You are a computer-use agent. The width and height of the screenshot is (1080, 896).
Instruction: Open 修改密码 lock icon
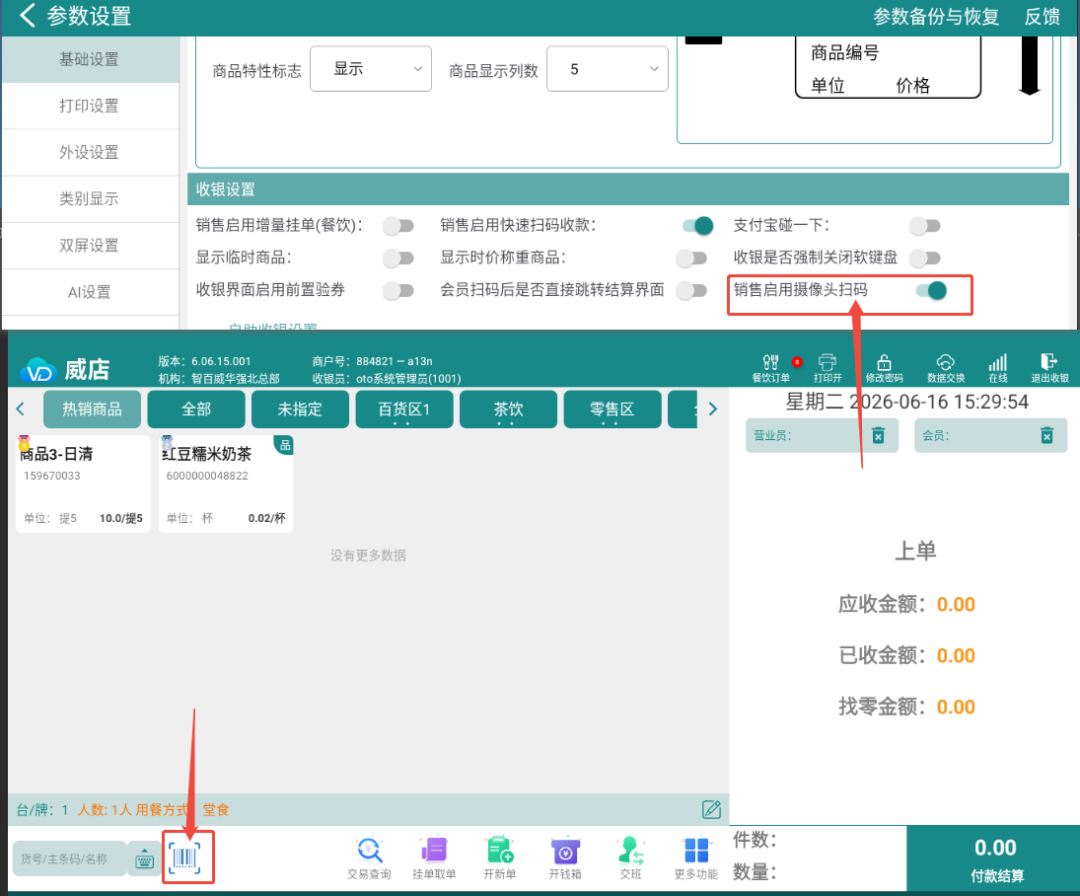884,368
